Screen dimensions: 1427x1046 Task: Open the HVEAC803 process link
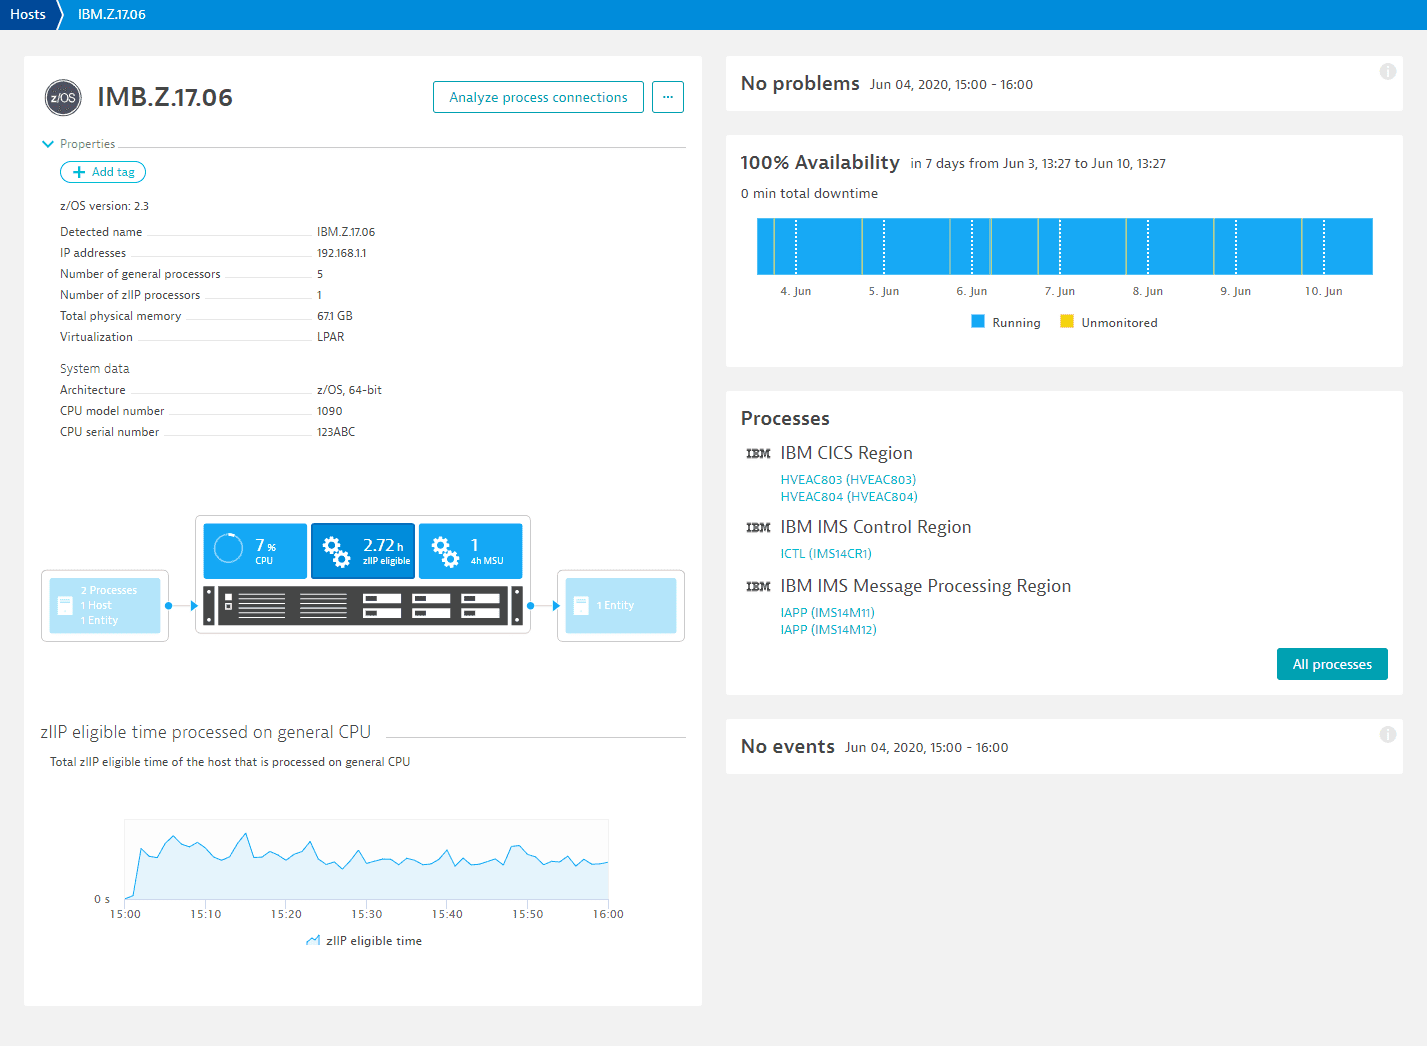[848, 480]
